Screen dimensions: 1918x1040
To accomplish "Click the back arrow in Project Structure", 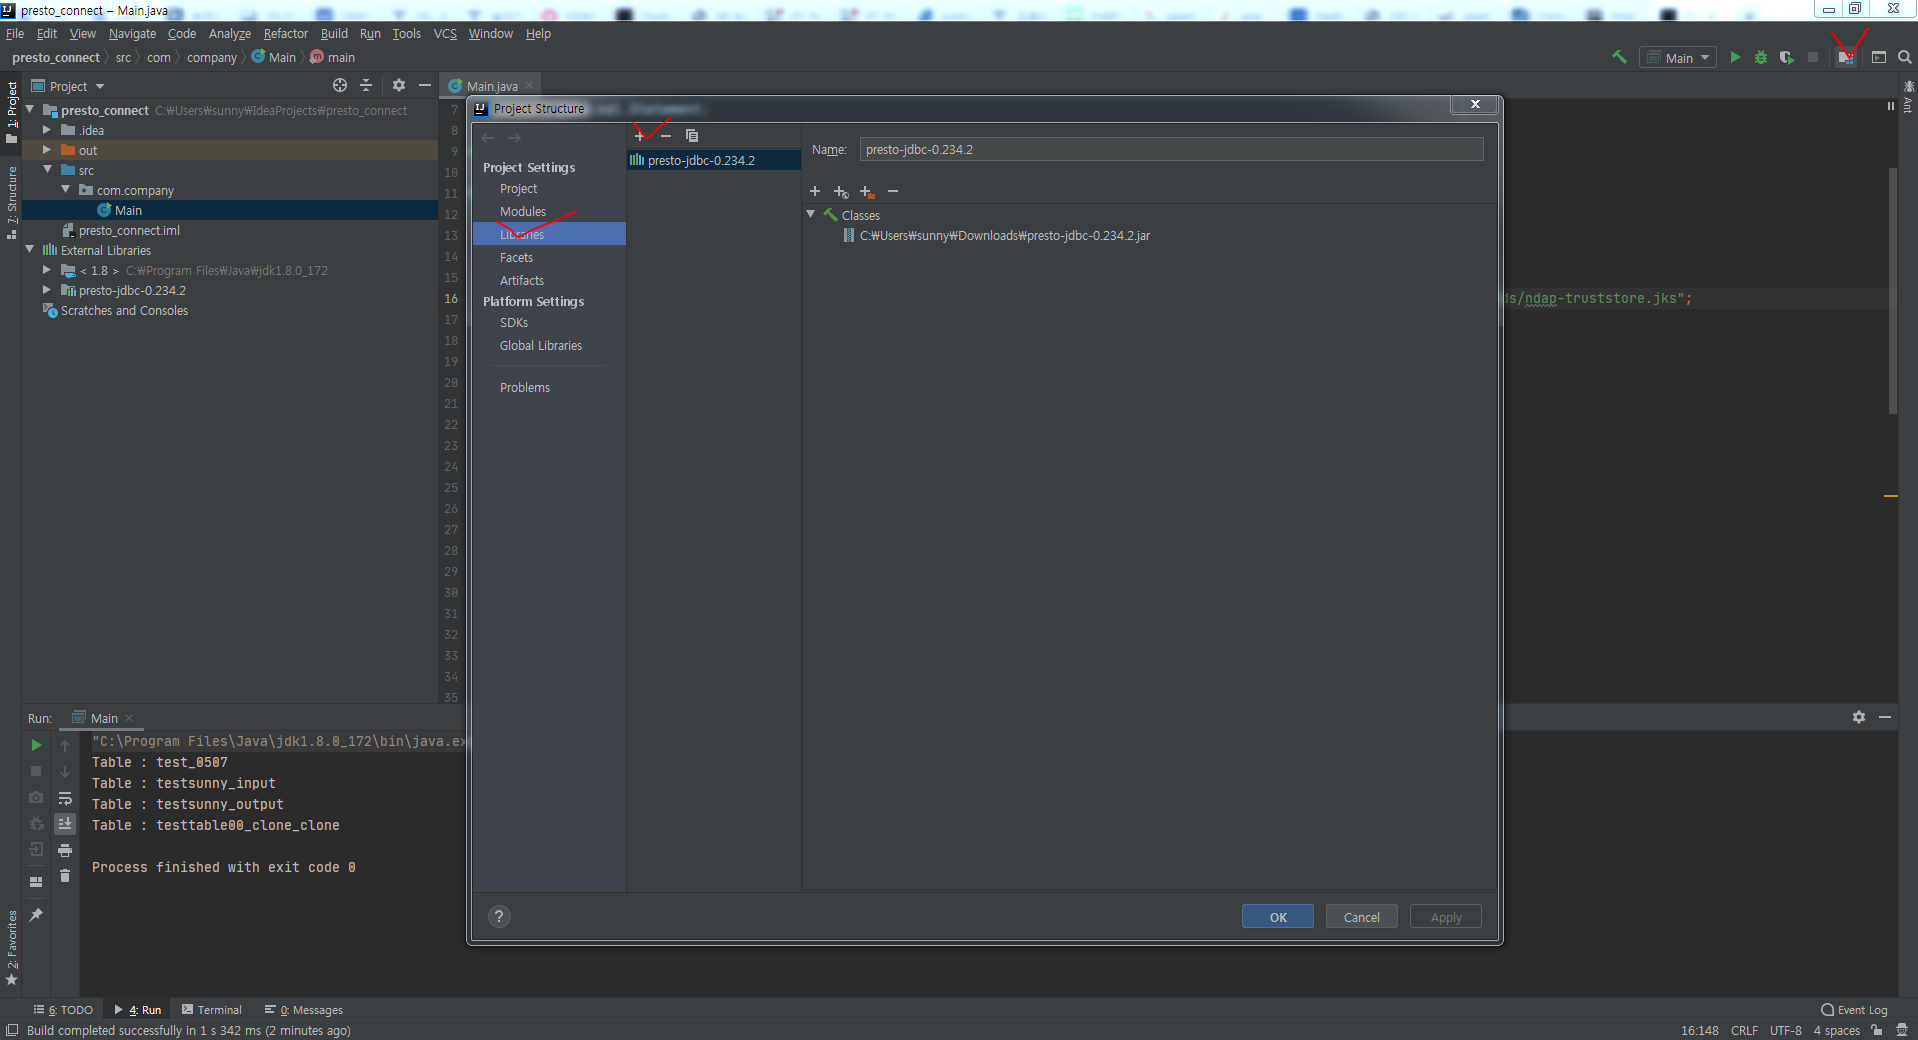I will [488, 138].
